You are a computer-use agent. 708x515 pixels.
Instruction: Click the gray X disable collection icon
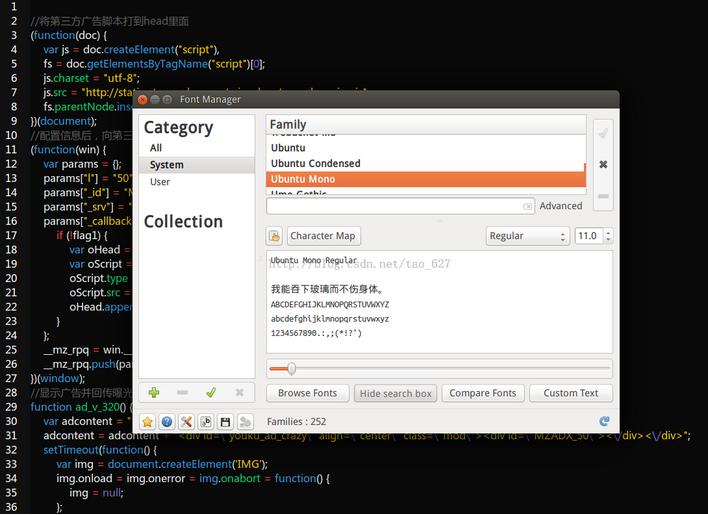pyautogui.click(x=239, y=393)
